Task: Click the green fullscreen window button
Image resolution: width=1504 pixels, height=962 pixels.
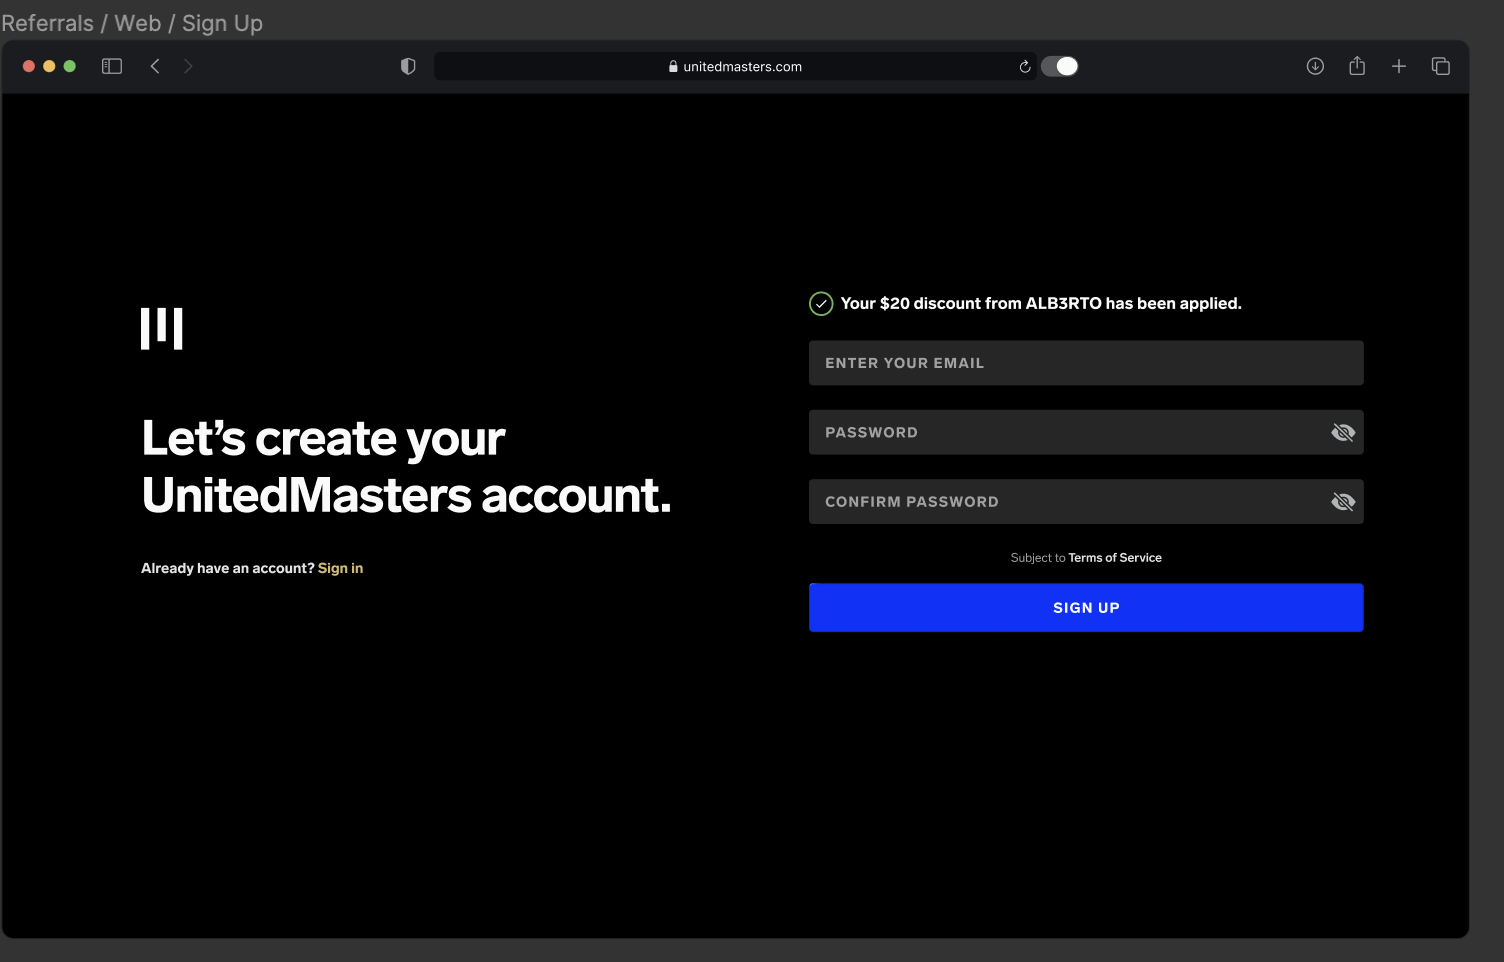Action: [x=70, y=66]
